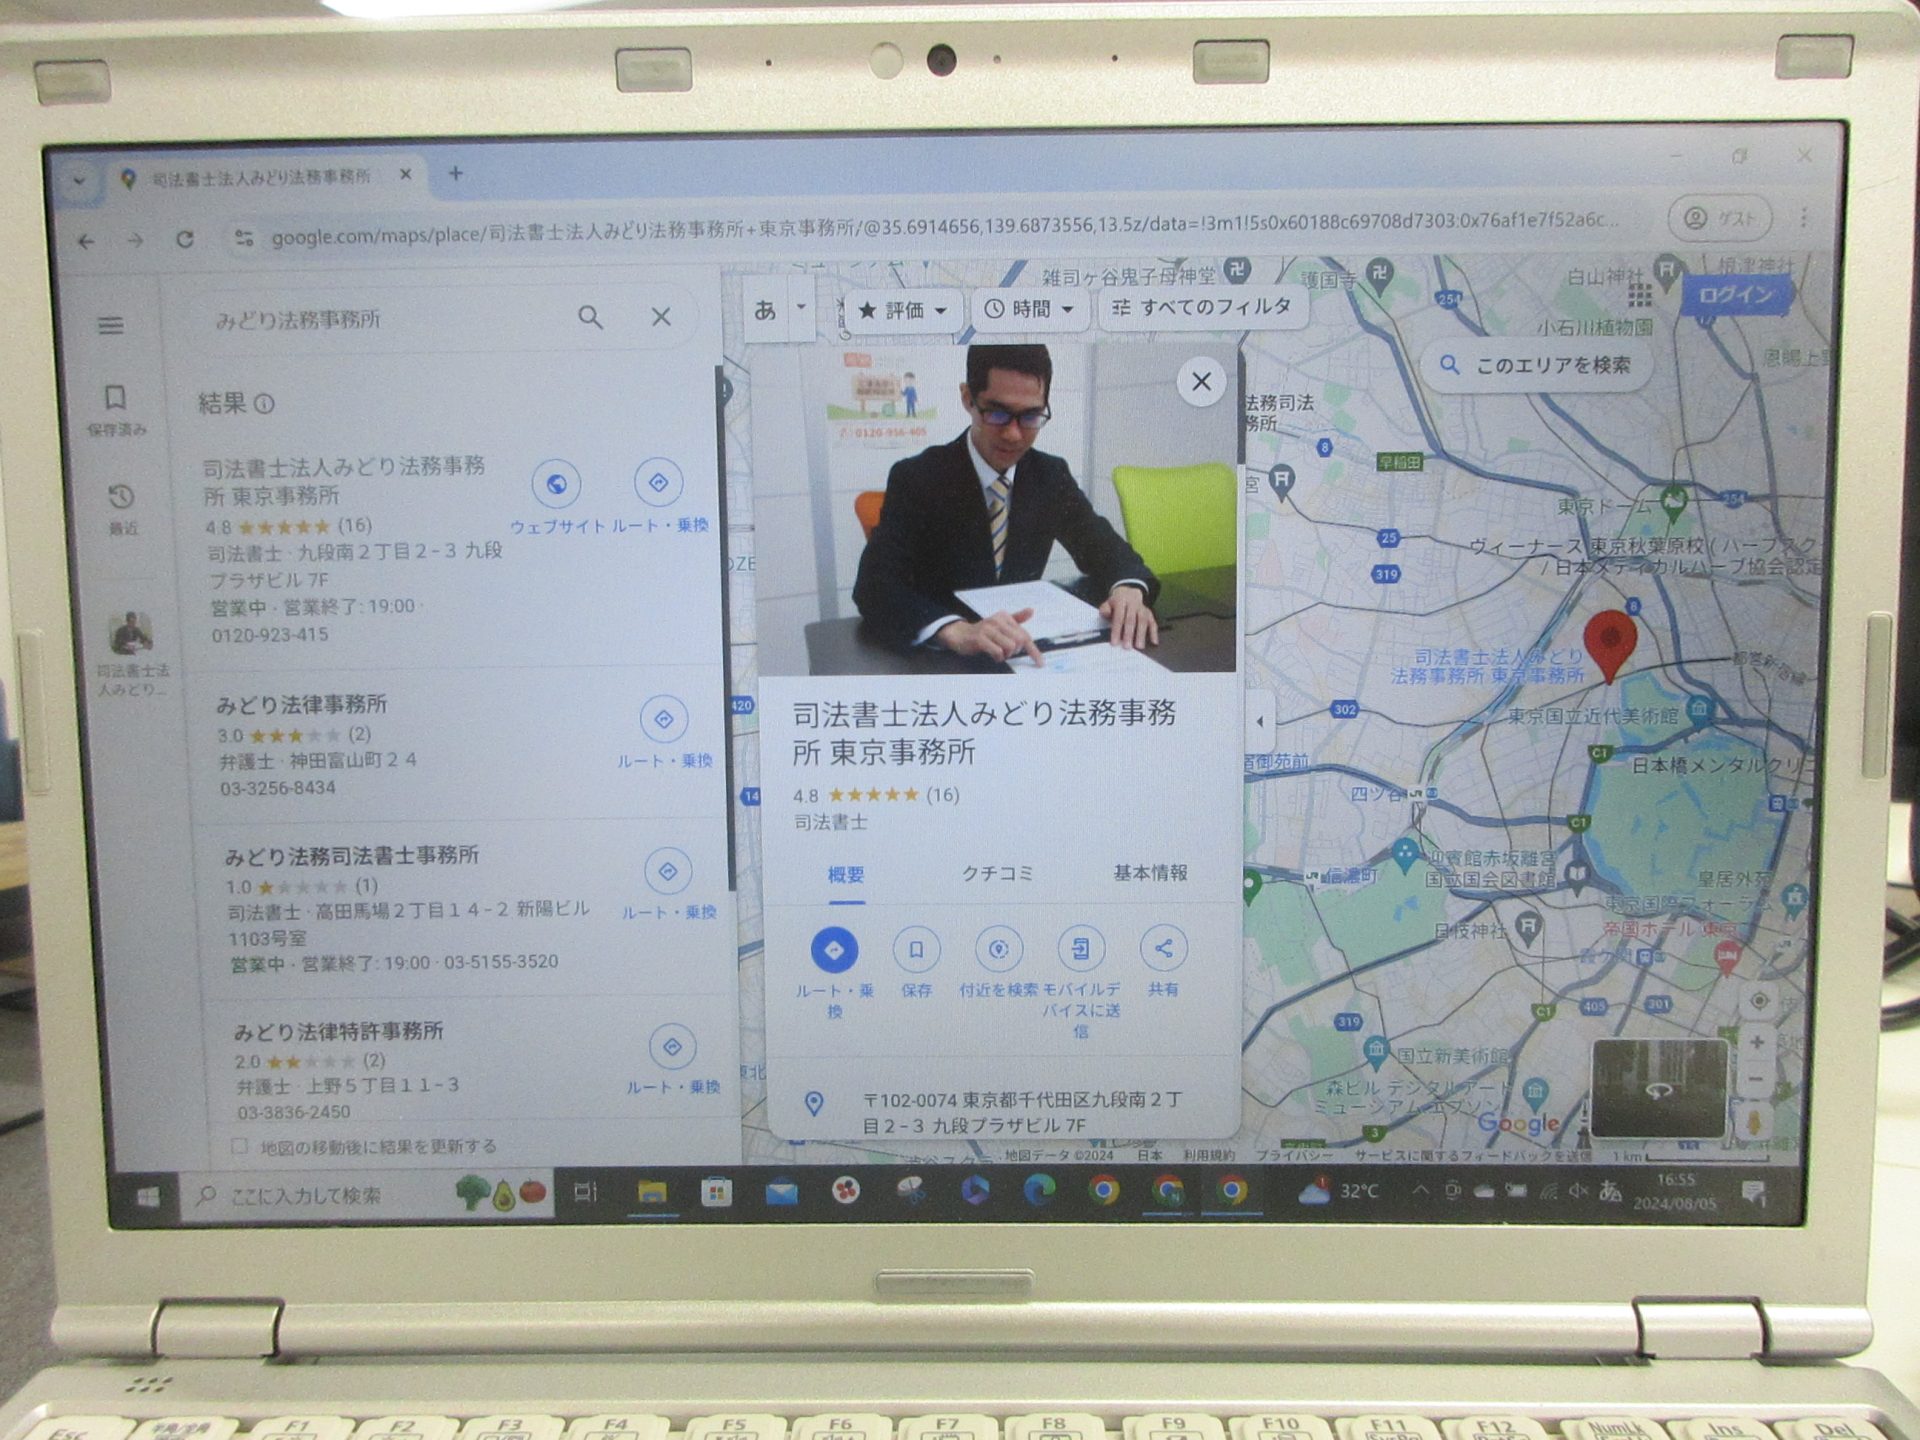
Task: Close the place detail card
Action: [x=1201, y=381]
